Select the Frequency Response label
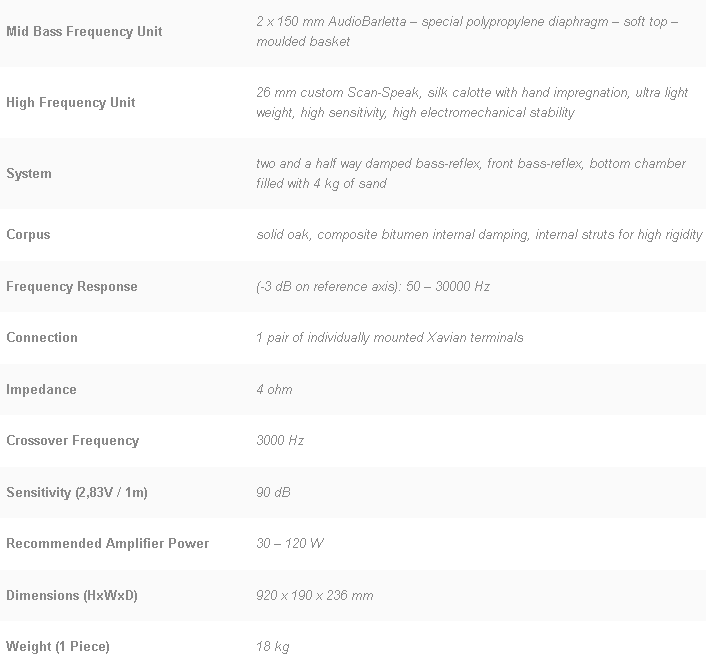This screenshot has height=660, width=706. point(72,286)
